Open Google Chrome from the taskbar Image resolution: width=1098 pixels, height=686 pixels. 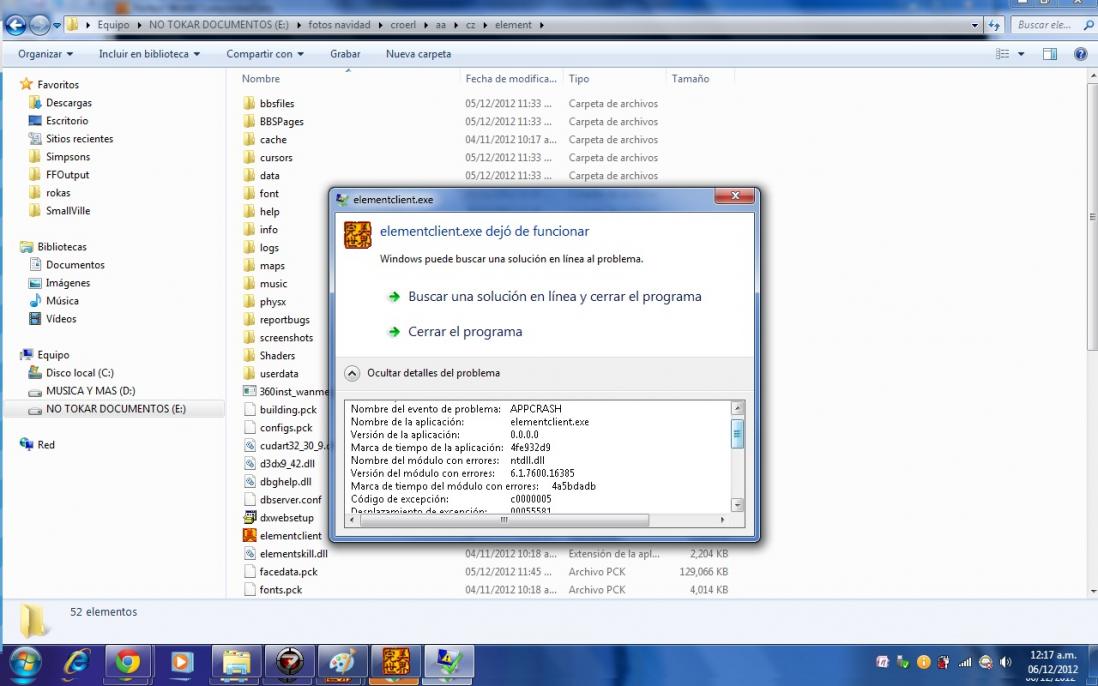coord(127,662)
